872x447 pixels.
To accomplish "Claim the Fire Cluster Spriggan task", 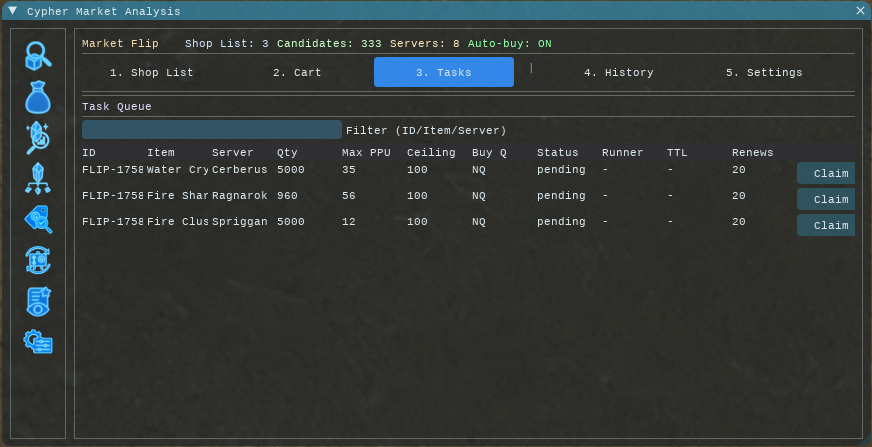I will coord(826,226).
